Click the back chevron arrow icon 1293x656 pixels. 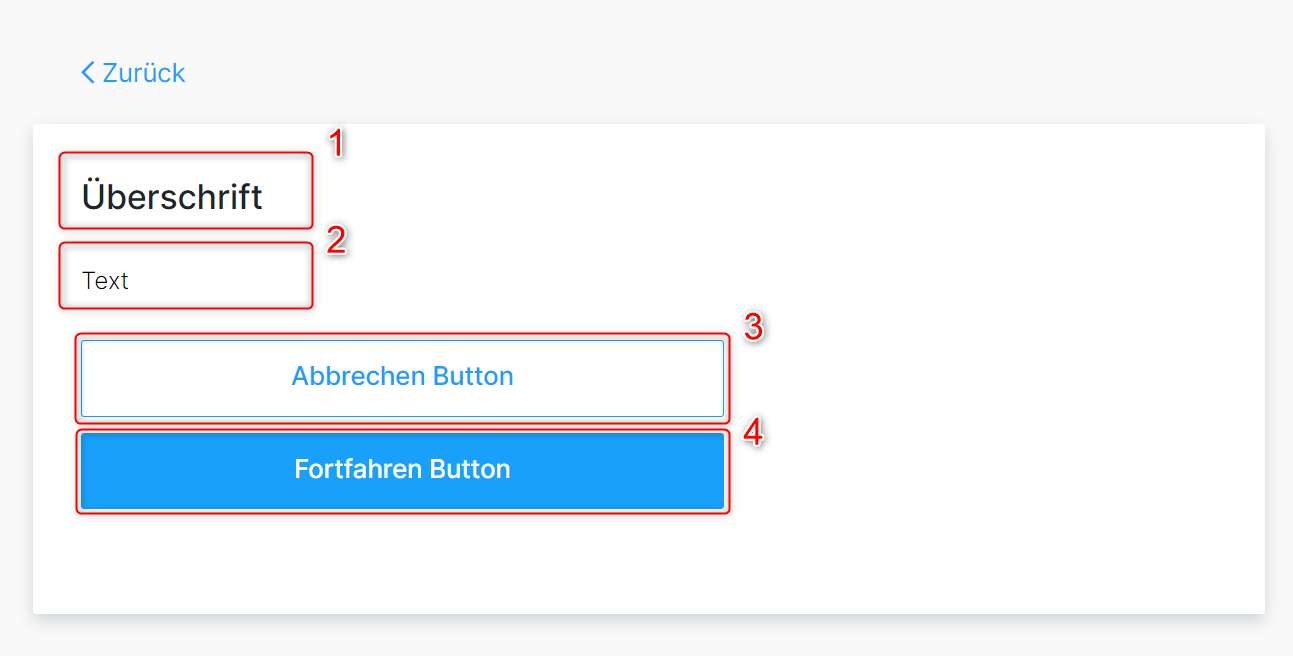88,72
